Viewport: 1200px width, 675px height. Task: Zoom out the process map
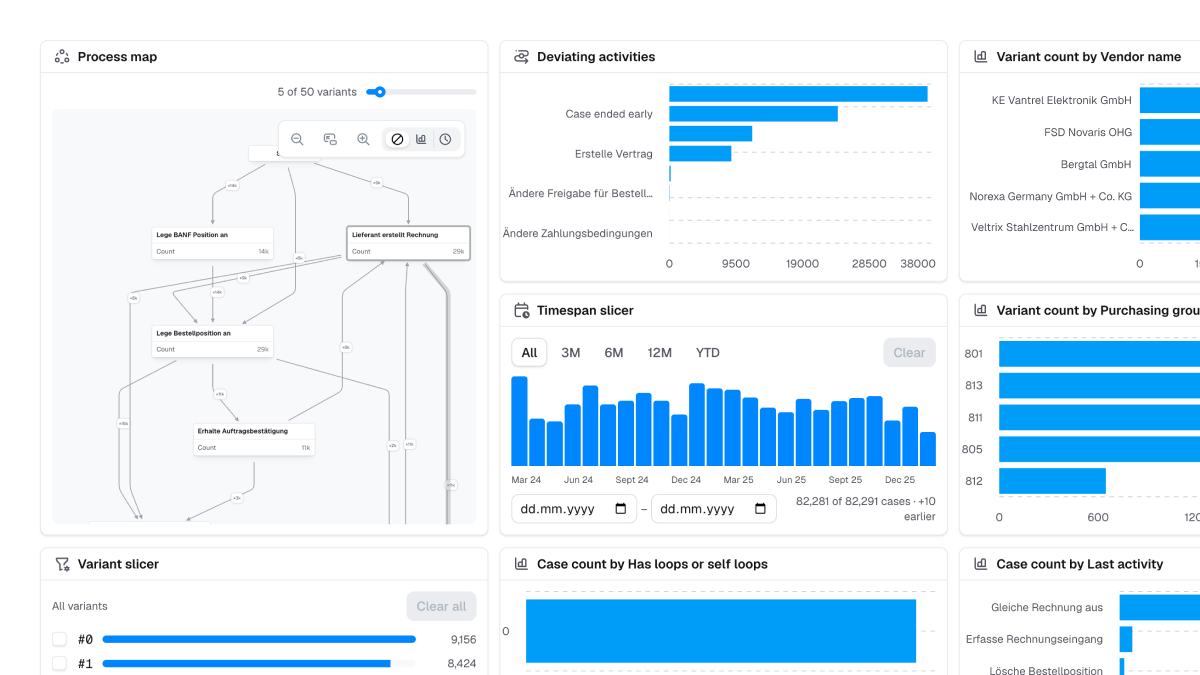[297, 139]
